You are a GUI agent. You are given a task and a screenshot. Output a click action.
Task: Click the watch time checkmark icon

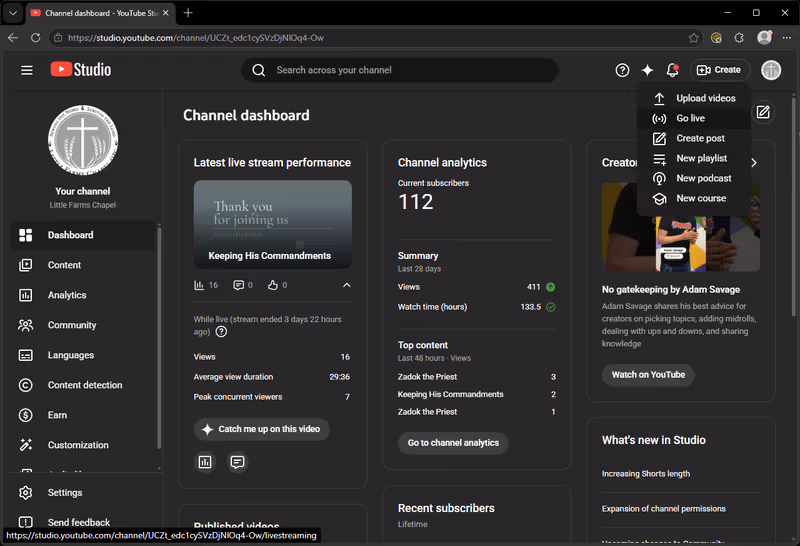click(551, 307)
